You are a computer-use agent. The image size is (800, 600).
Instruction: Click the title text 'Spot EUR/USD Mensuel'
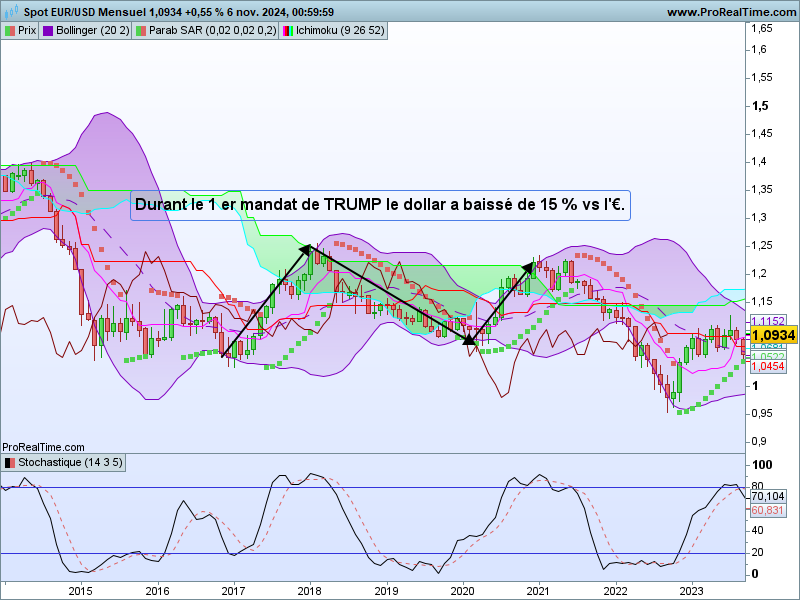point(85,12)
